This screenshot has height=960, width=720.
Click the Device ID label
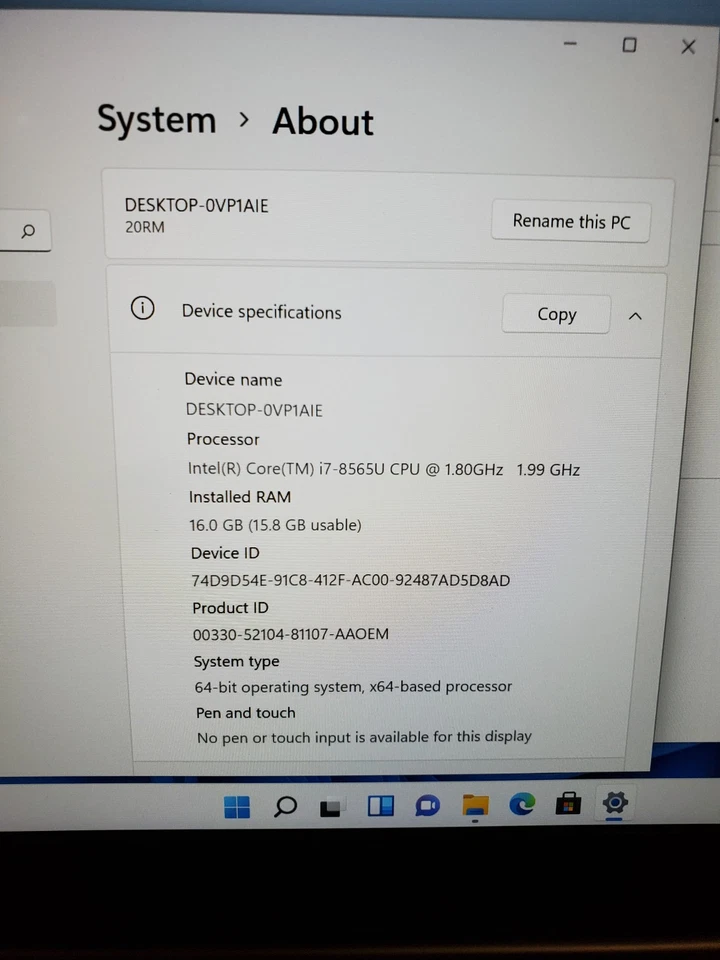pos(225,553)
